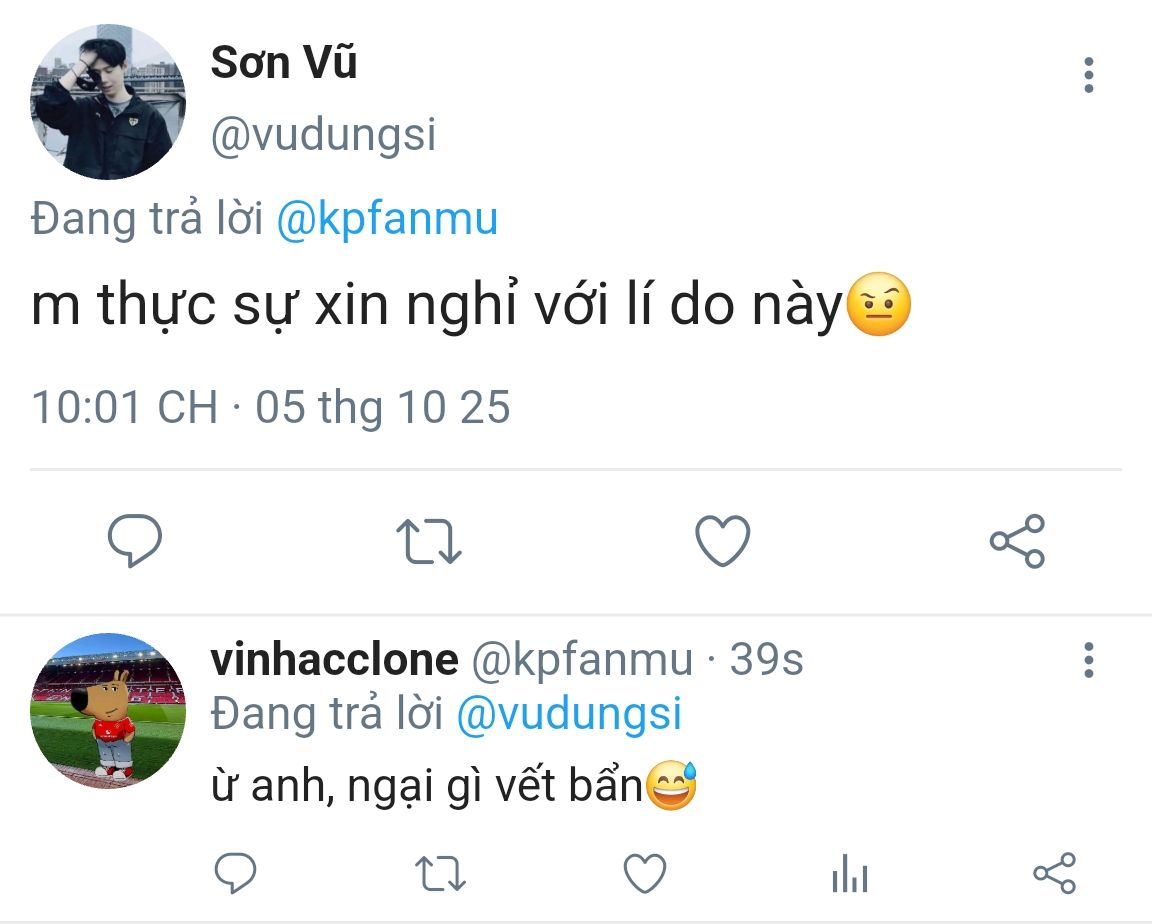The height and width of the screenshot is (924, 1152).
Task: Tap the @kpfanmu mention link in main tweet
Action: (386, 219)
